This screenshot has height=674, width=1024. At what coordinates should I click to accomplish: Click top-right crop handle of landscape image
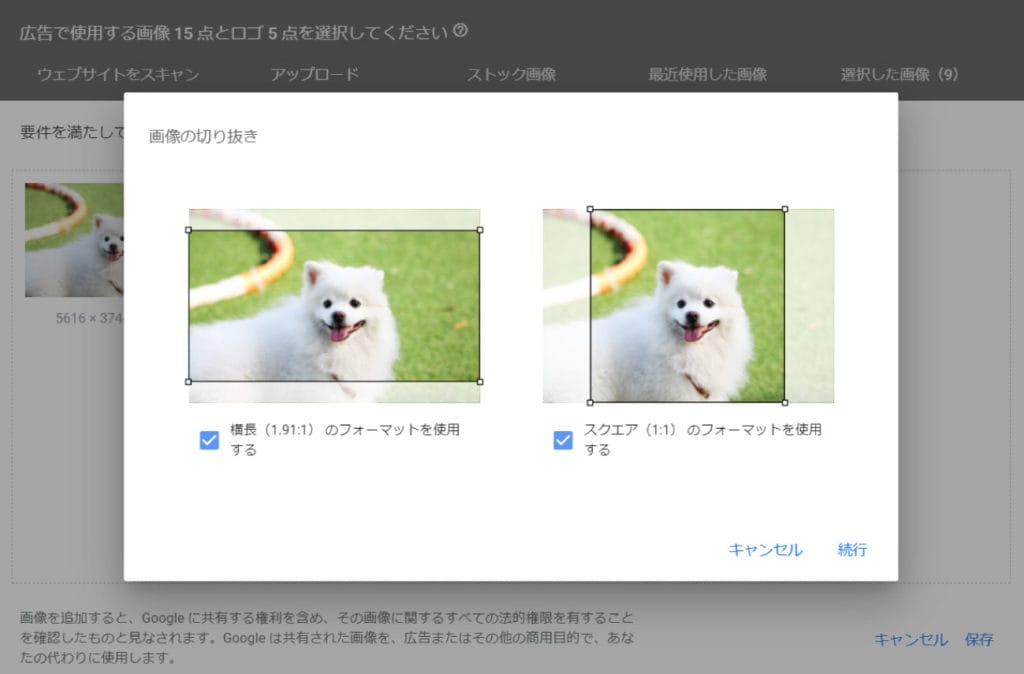[480, 230]
